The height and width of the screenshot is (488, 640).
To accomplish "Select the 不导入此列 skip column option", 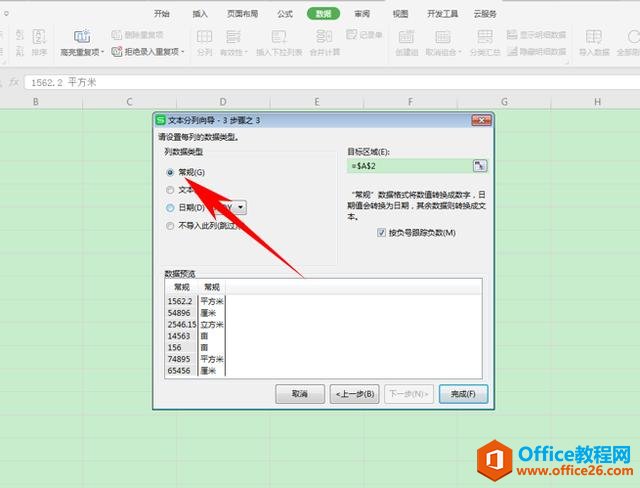I will [x=170, y=226].
